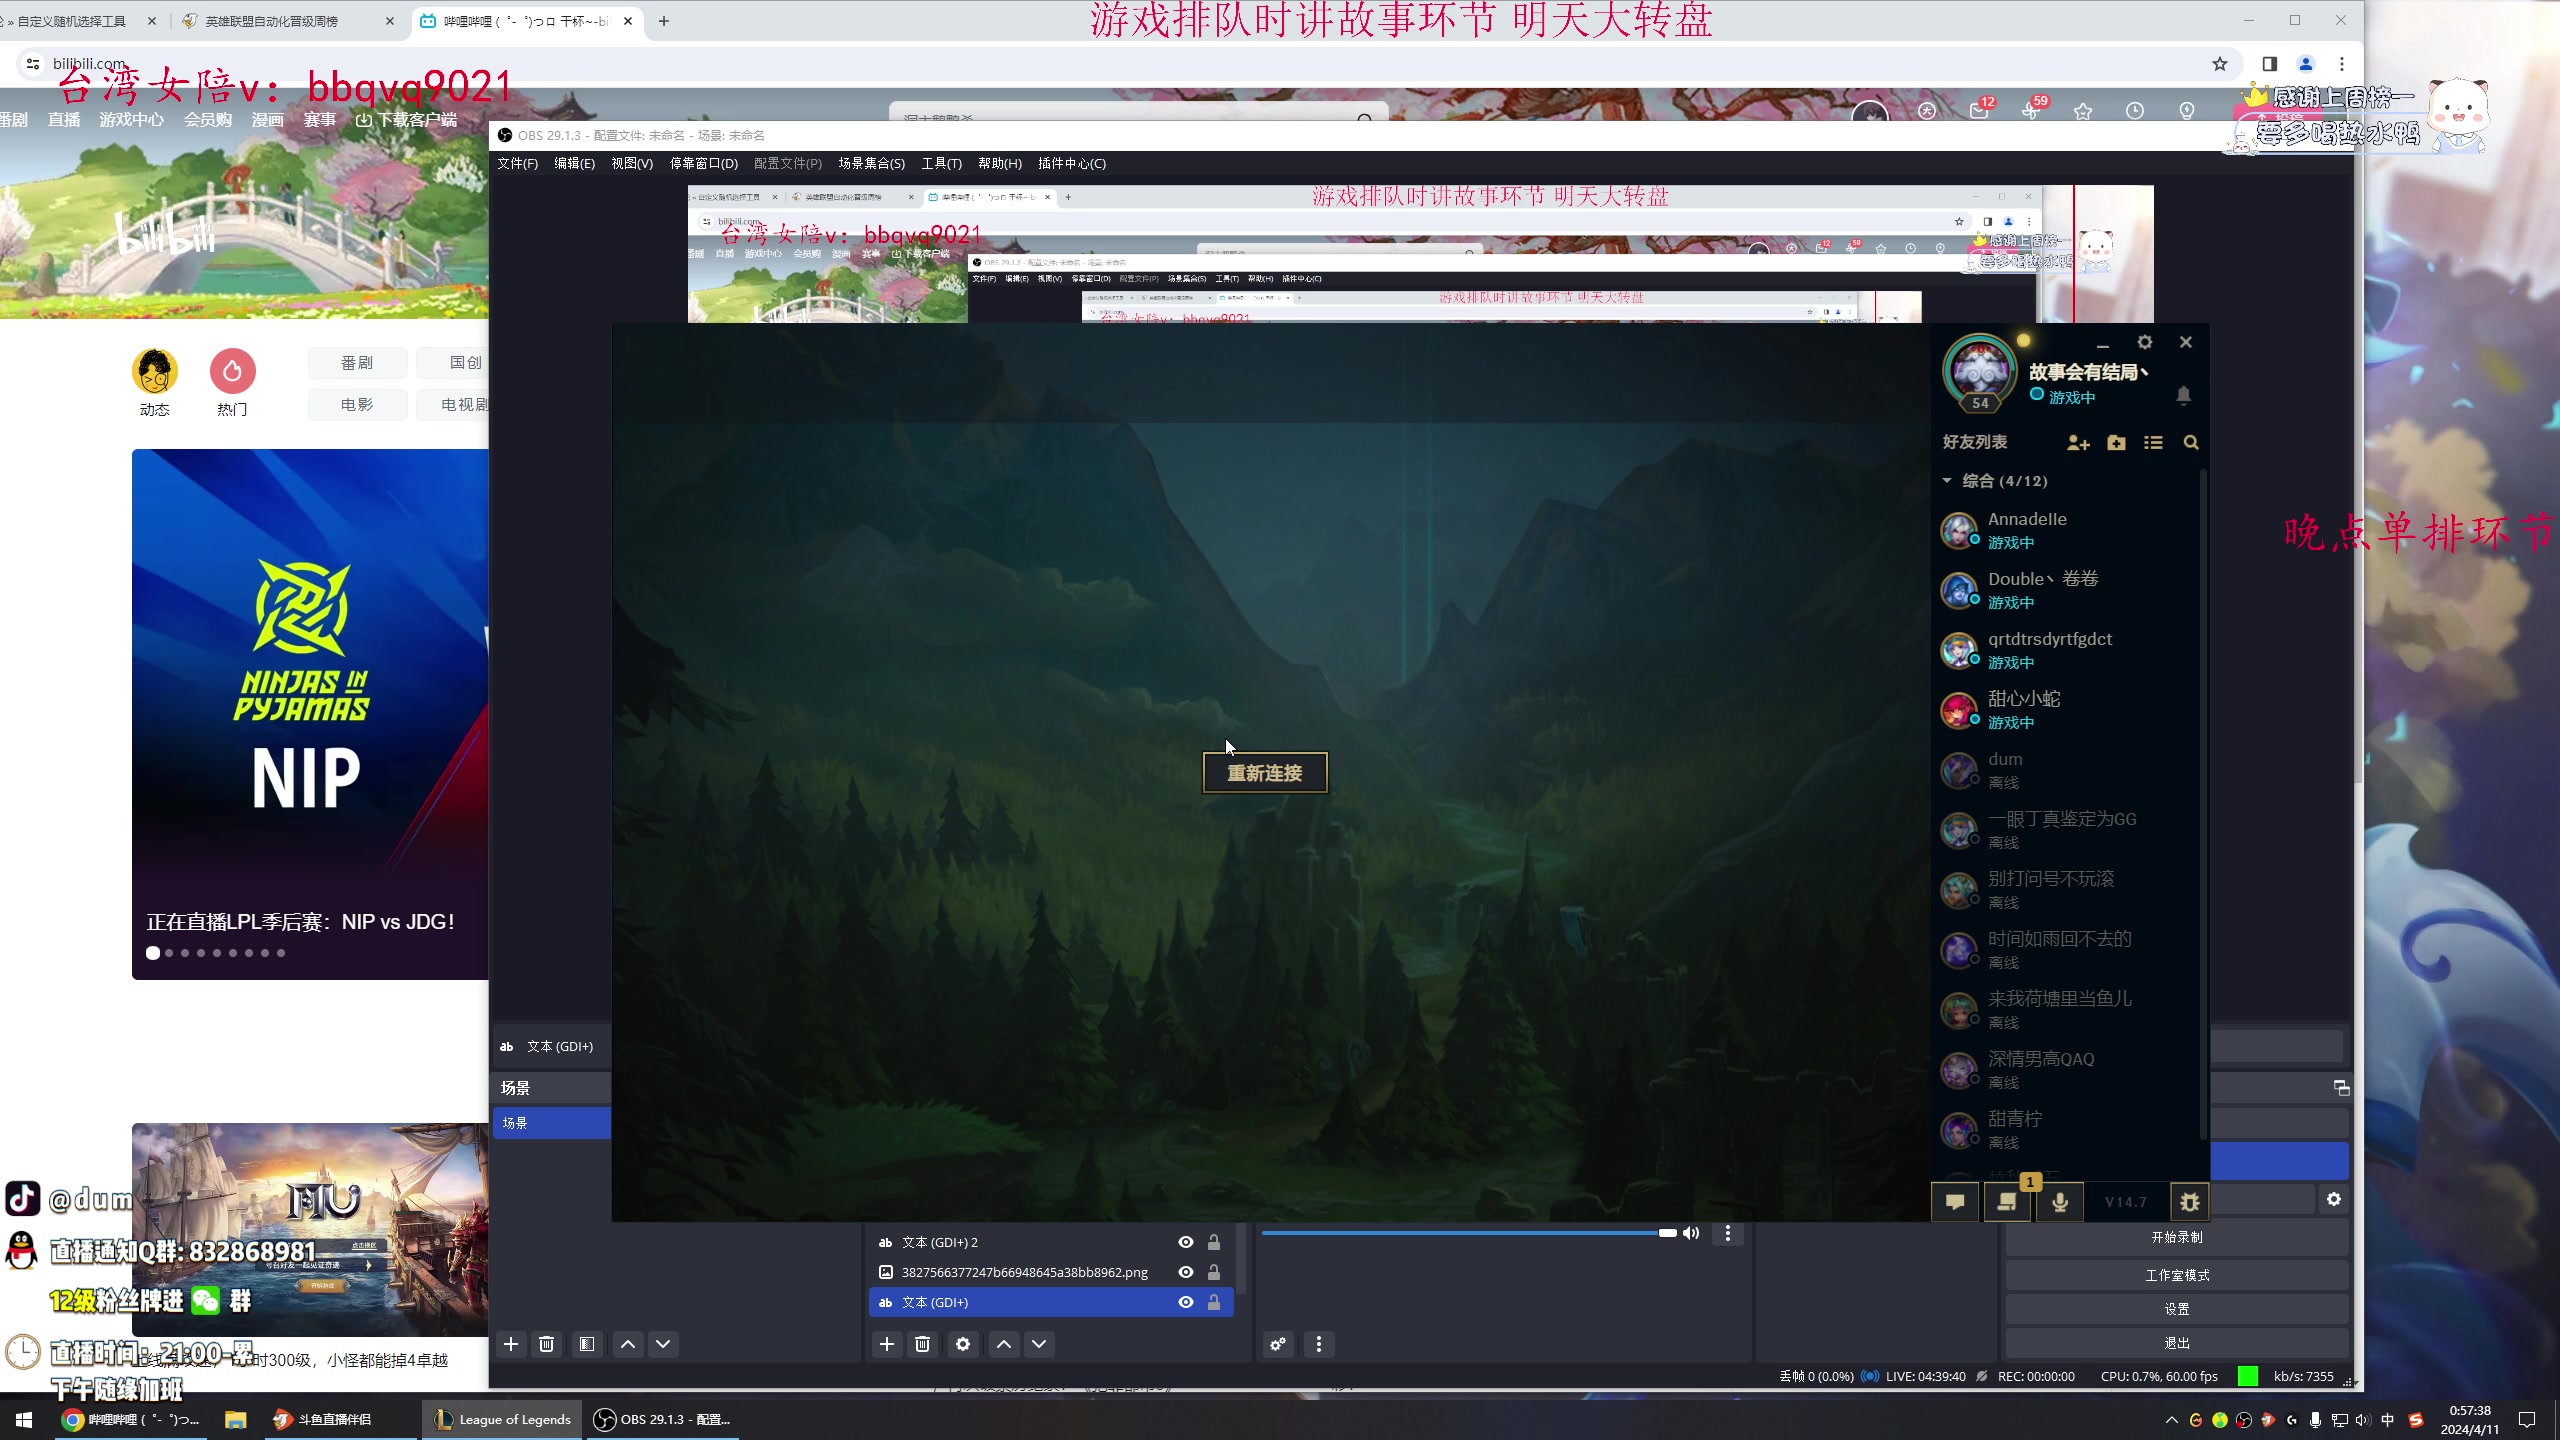The image size is (2560, 1440).
Task: Select offline friend 深情男高QAQ
Action: coord(2065,1070)
